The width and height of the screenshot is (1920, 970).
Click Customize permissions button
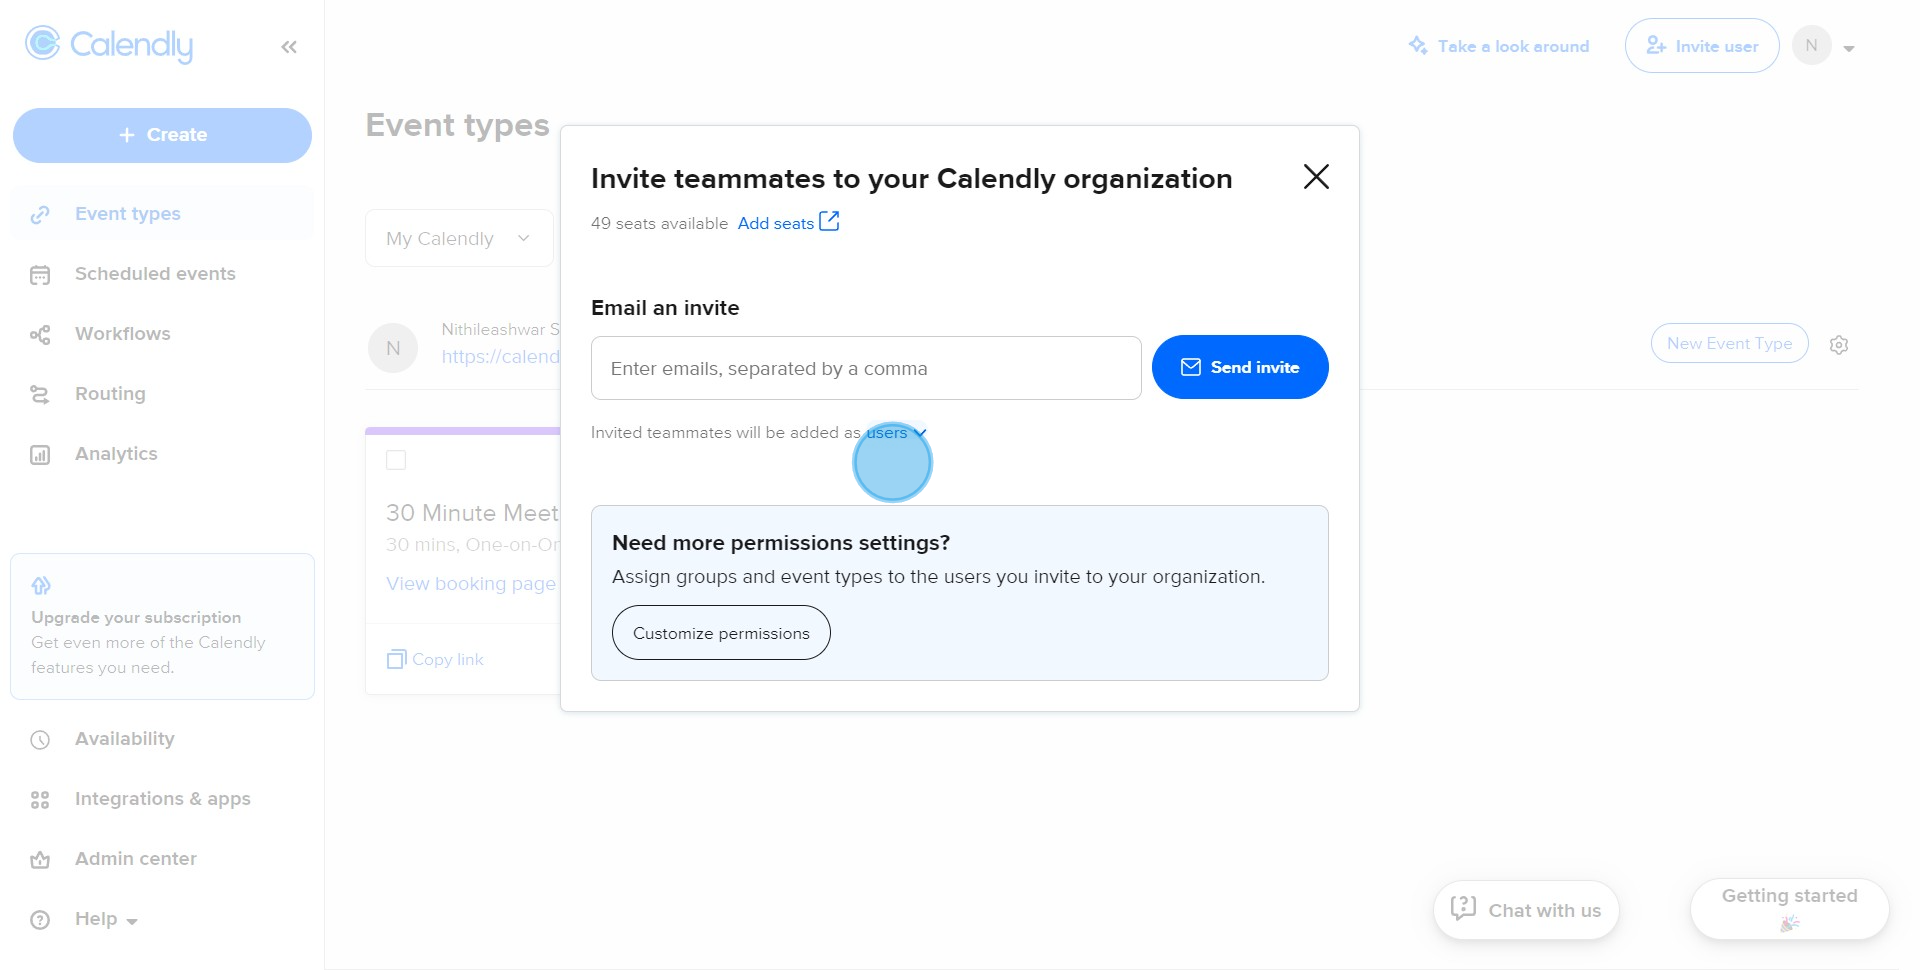(x=721, y=633)
